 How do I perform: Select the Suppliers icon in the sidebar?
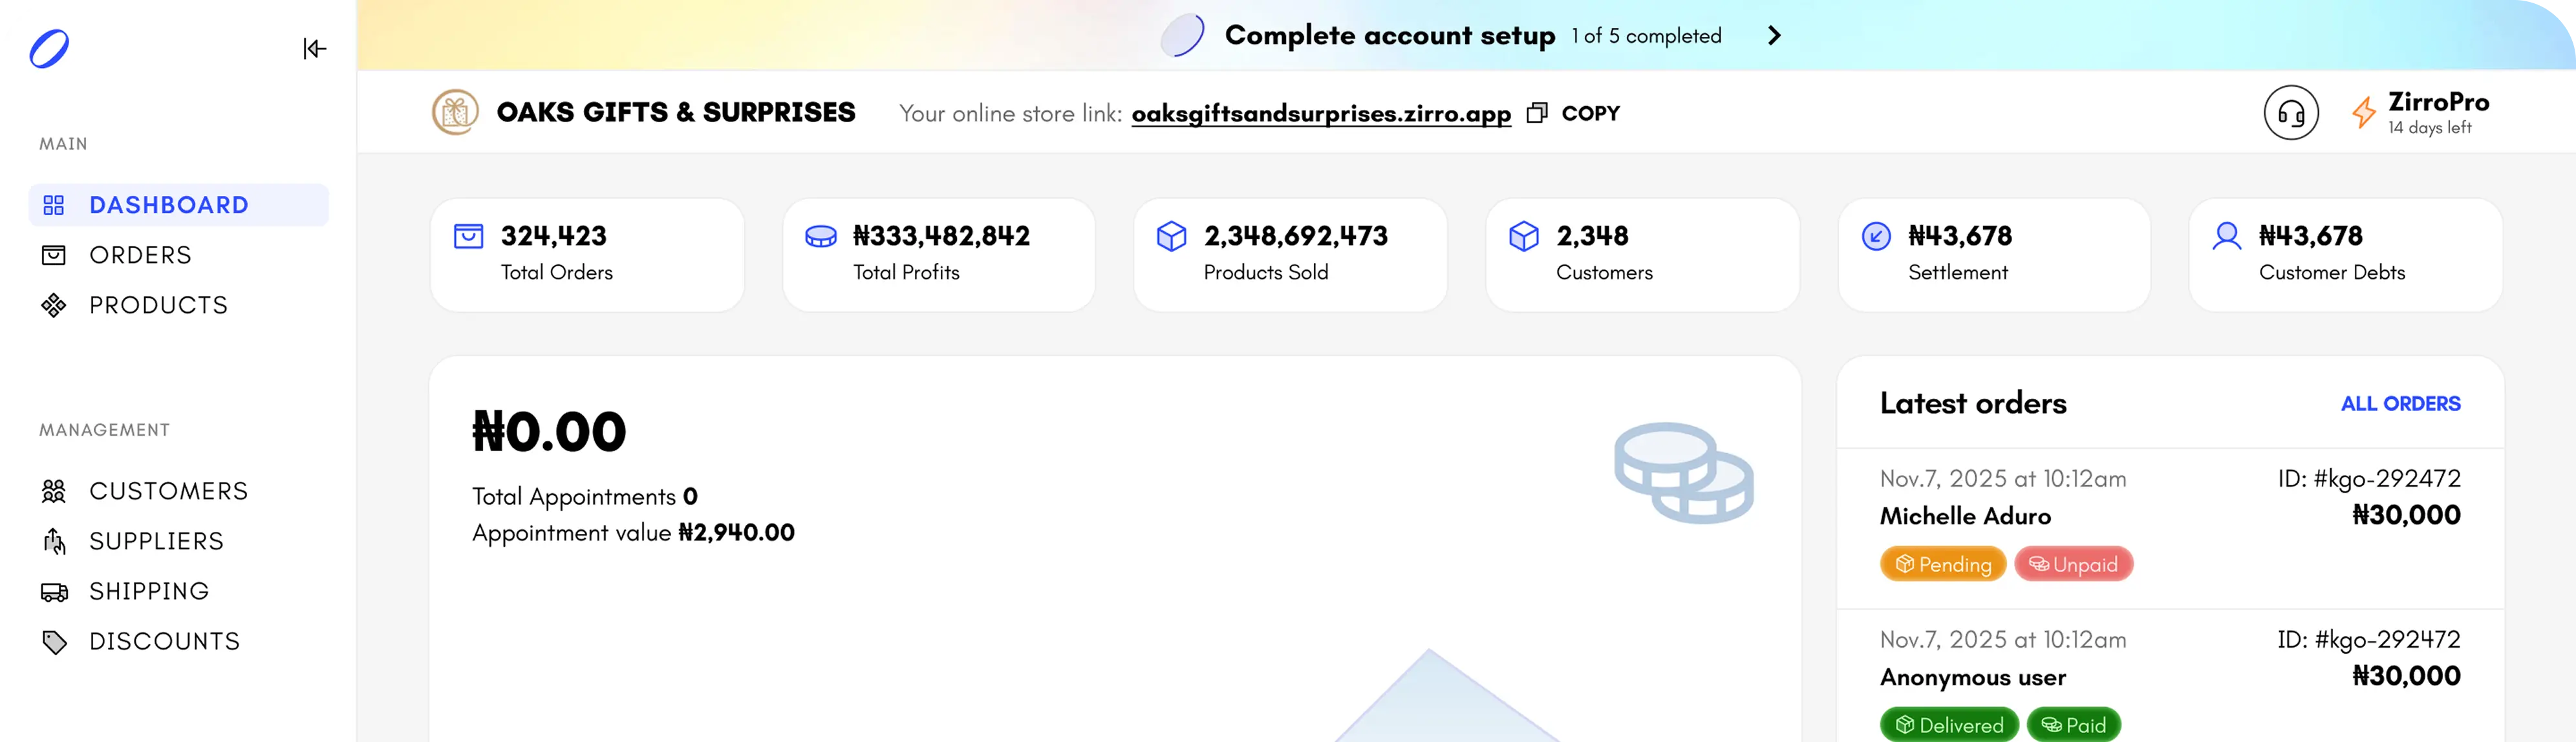pyautogui.click(x=55, y=541)
